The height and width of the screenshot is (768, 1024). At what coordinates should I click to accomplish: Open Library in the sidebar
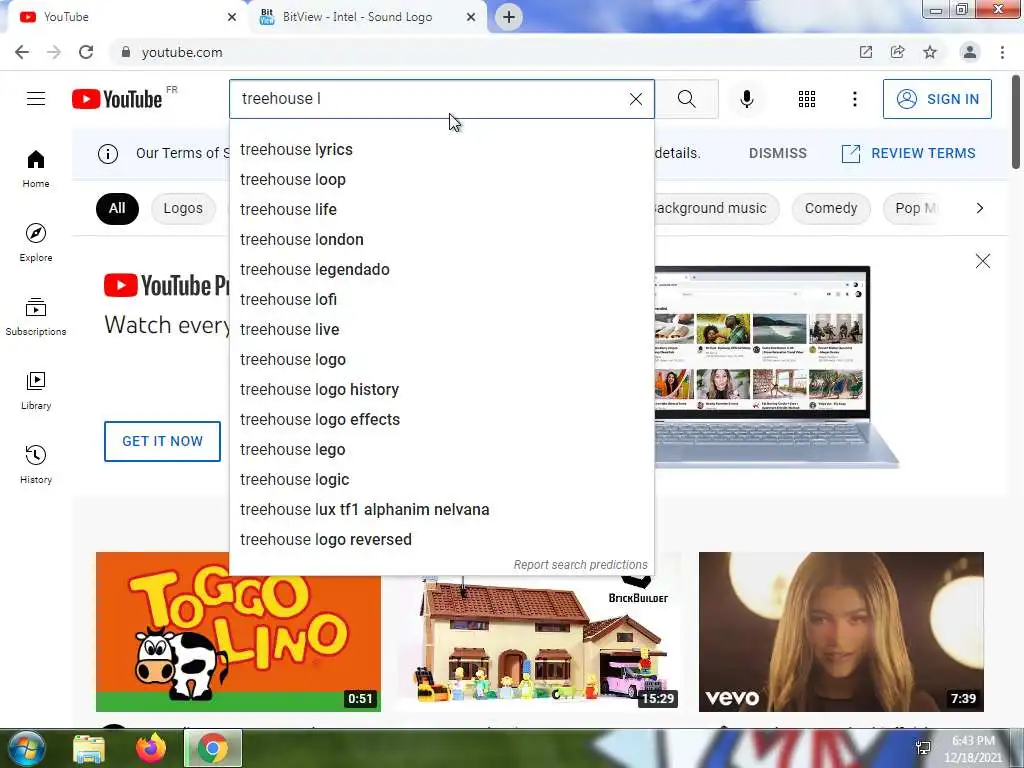[36, 391]
